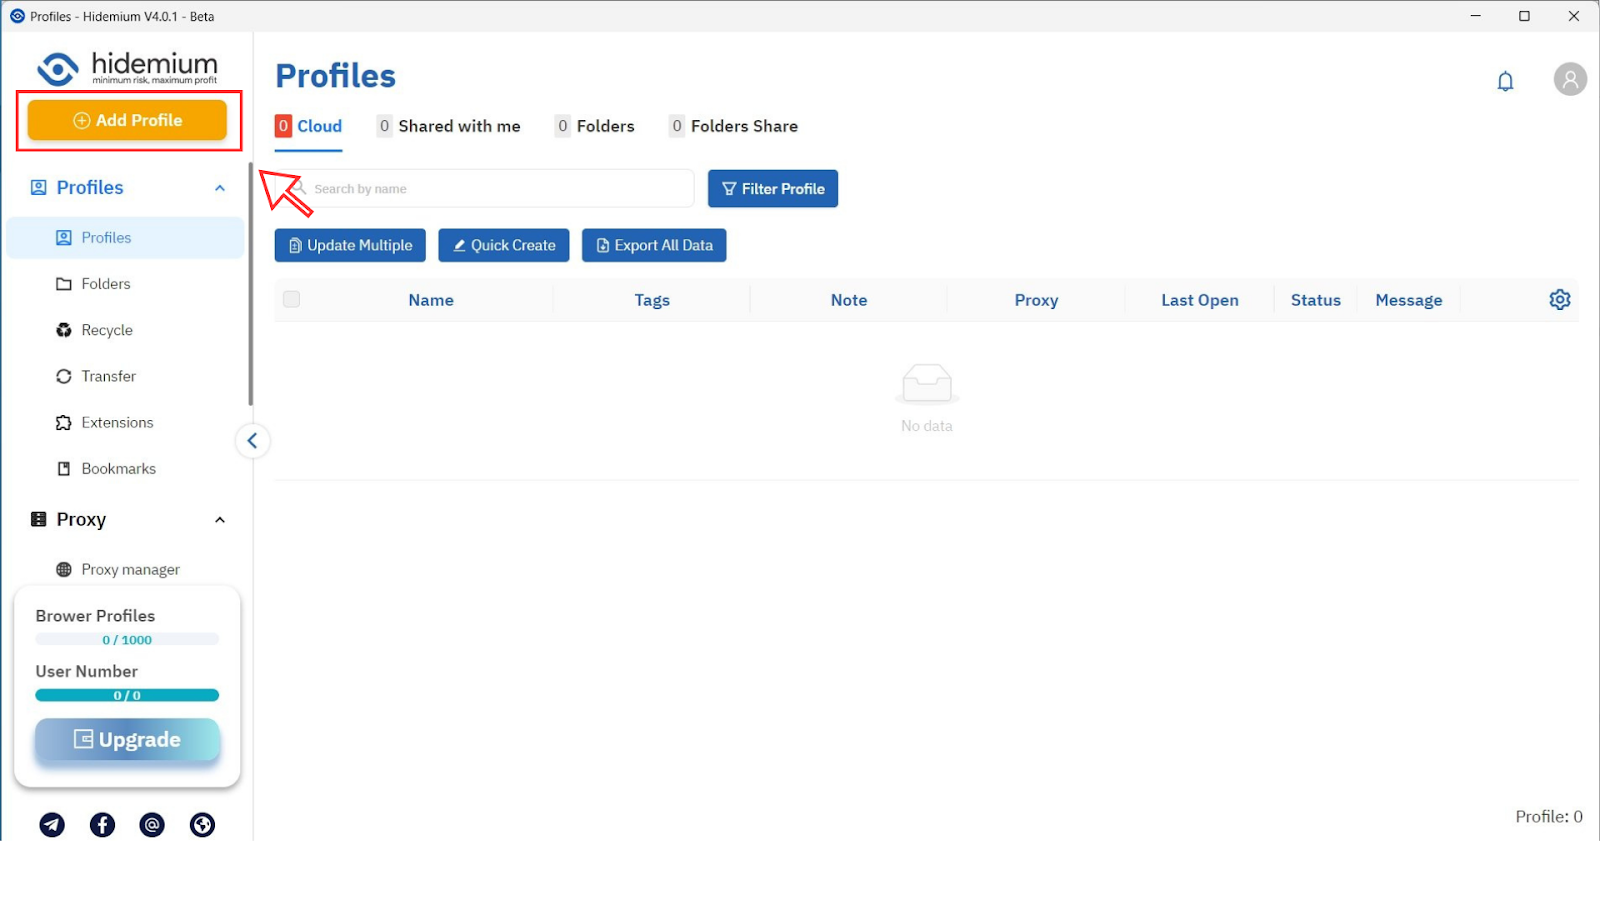
Task: Open the user account avatar
Action: (1570, 79)
